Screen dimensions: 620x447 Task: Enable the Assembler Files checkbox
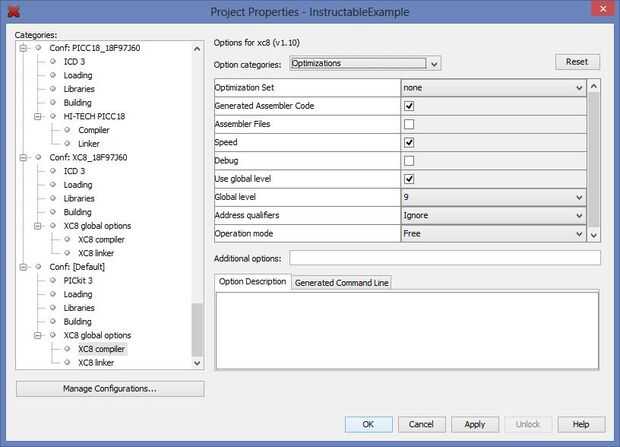(409, 124)
